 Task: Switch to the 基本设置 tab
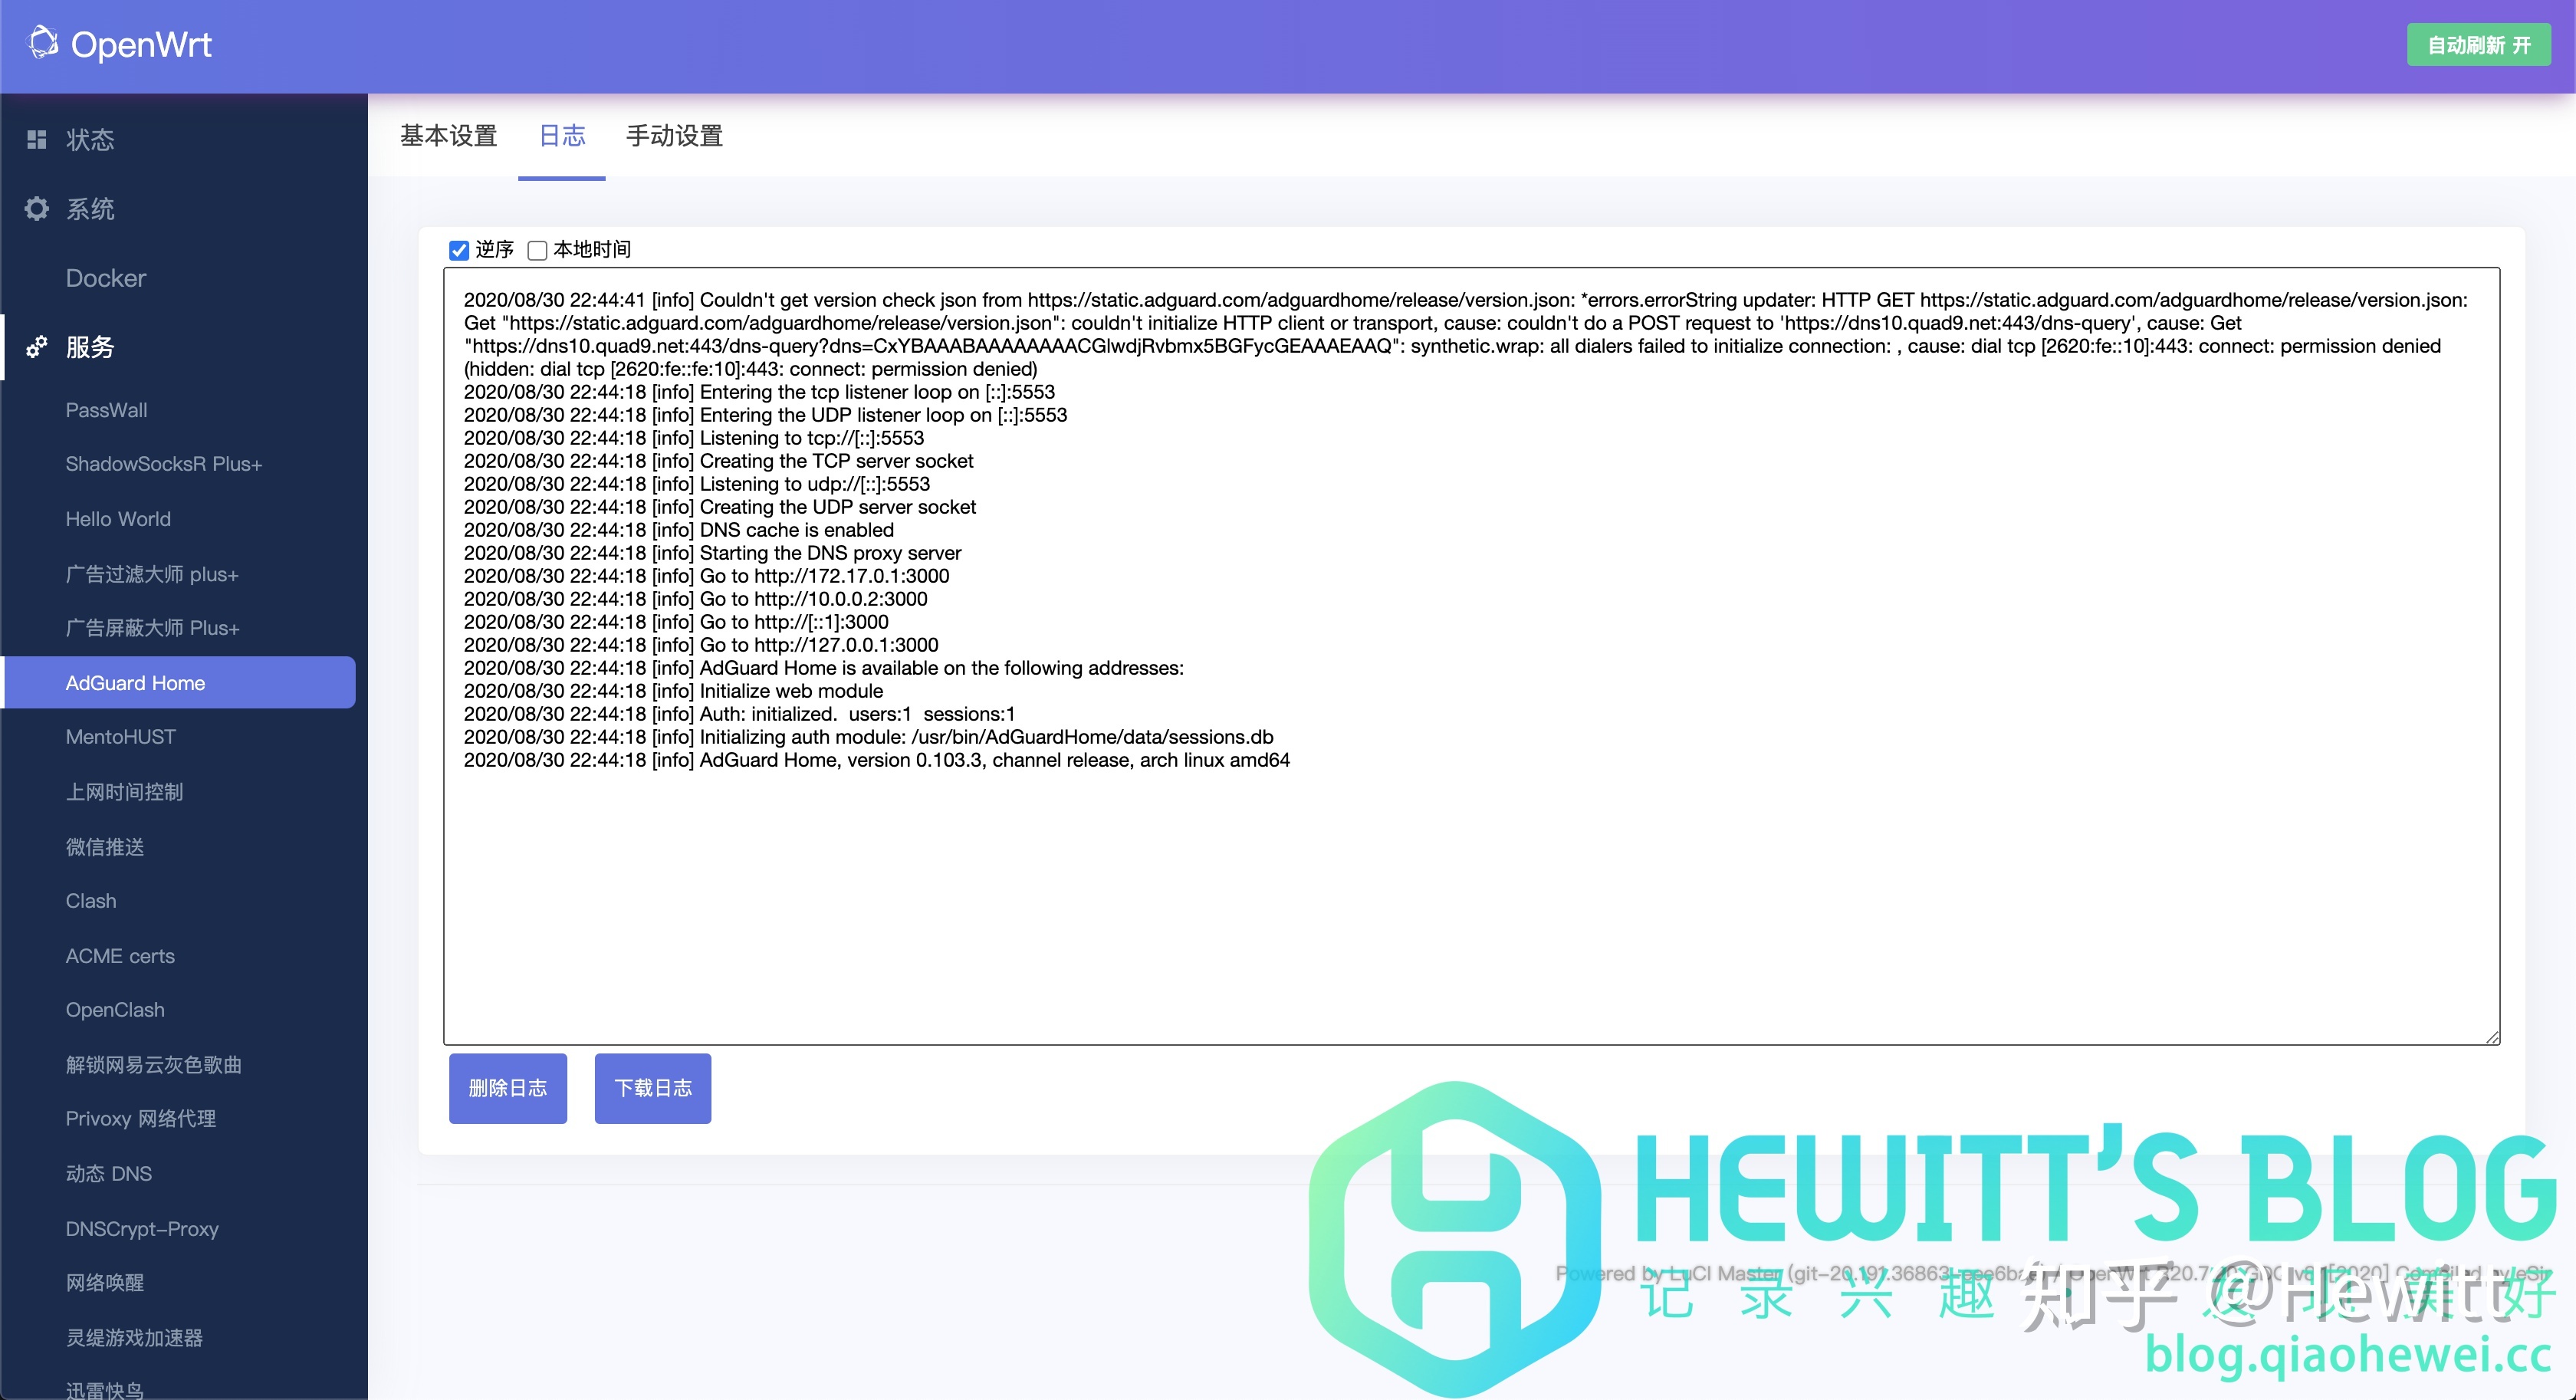click(449, 136)
